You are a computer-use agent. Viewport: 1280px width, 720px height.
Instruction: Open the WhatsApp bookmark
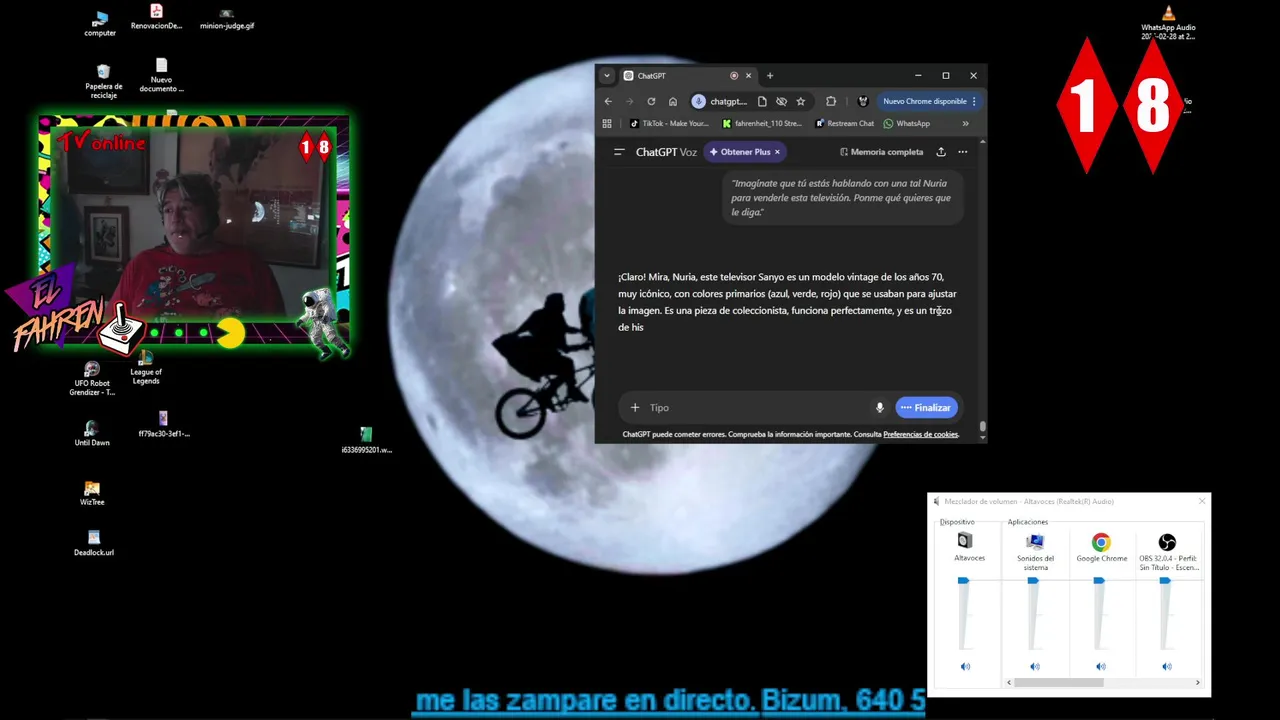tap(907, 124)
